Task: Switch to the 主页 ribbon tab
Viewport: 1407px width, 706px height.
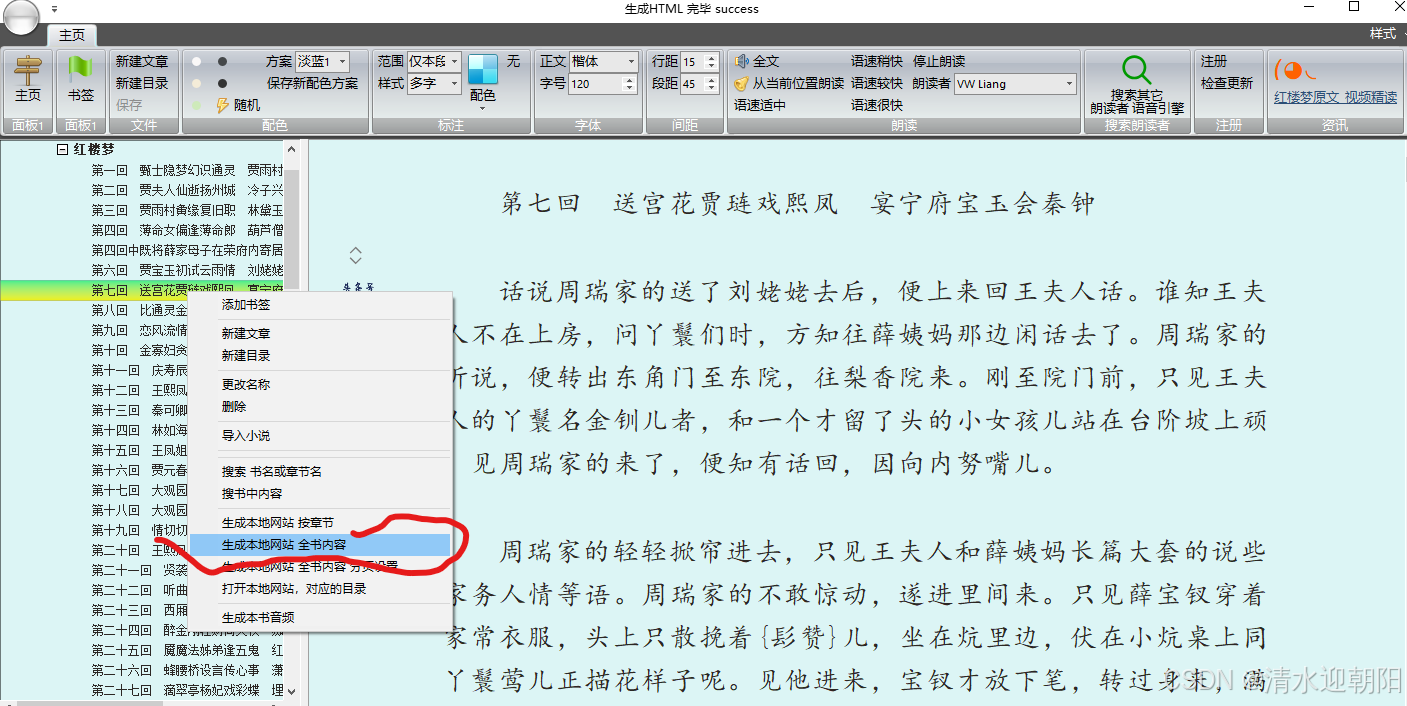Action: pyautogui.click(x=71, y=35)
